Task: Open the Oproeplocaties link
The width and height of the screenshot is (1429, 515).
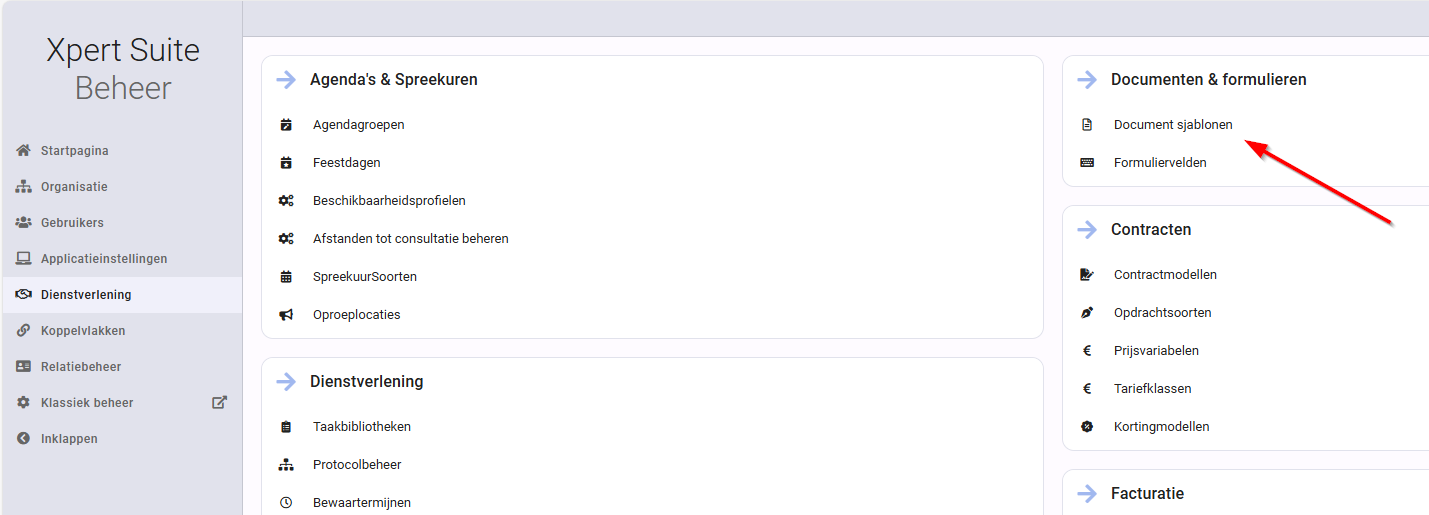Action: pos(356,315)
